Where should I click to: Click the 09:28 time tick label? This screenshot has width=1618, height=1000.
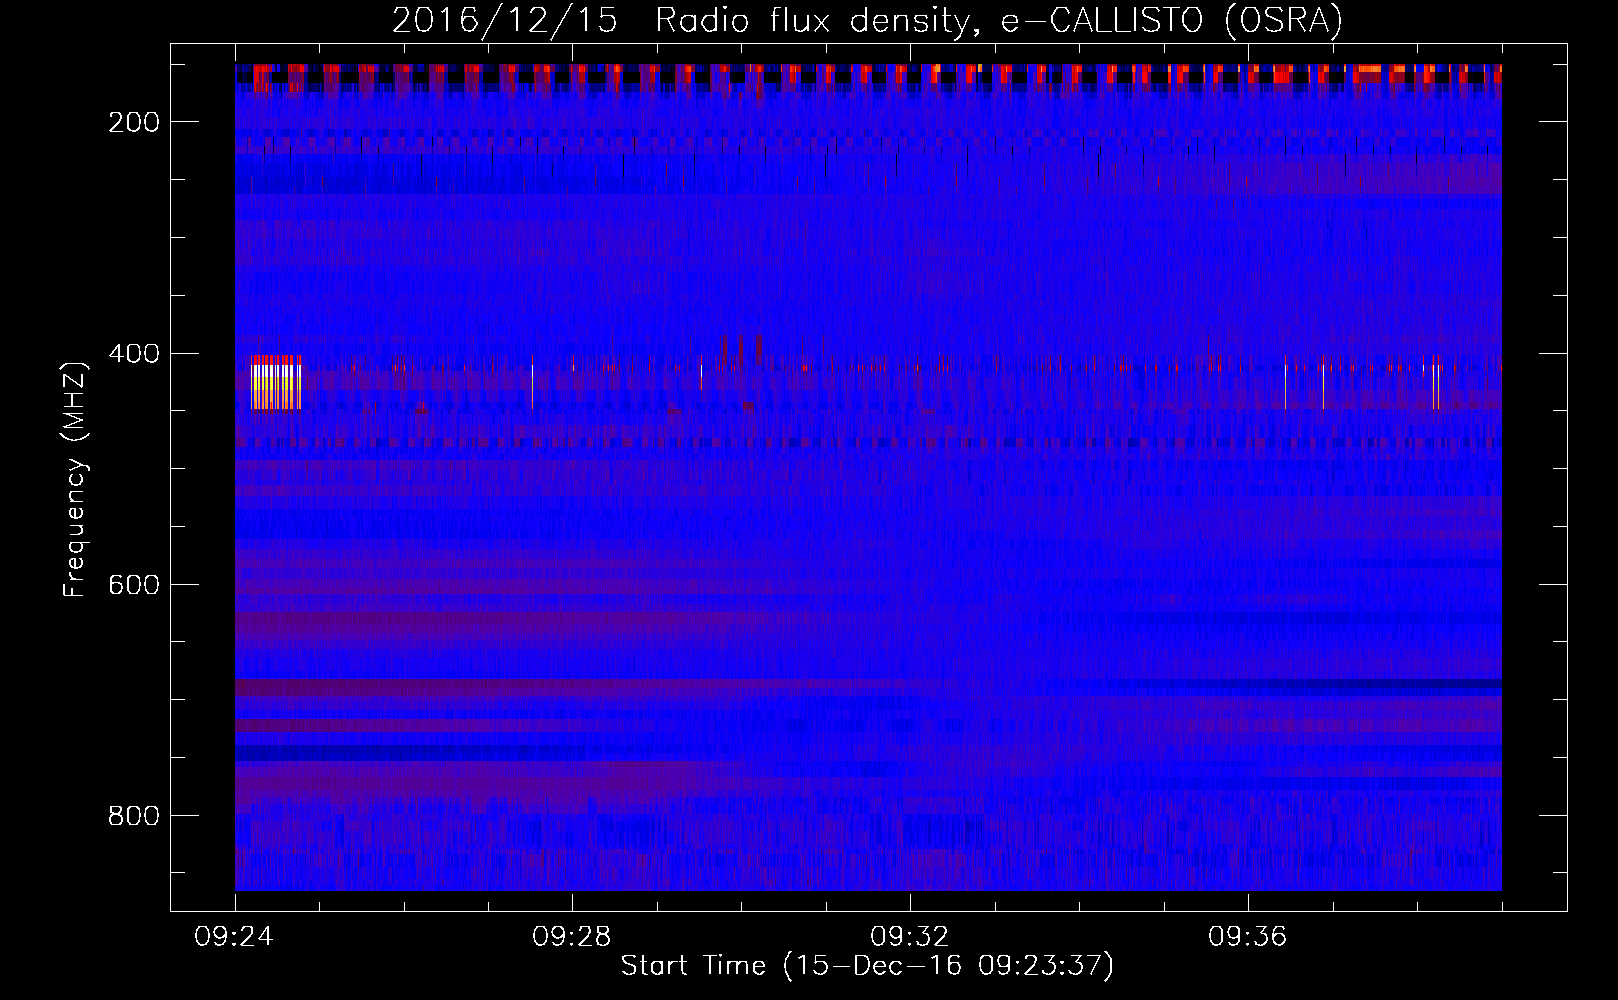(x=573, y=937)
